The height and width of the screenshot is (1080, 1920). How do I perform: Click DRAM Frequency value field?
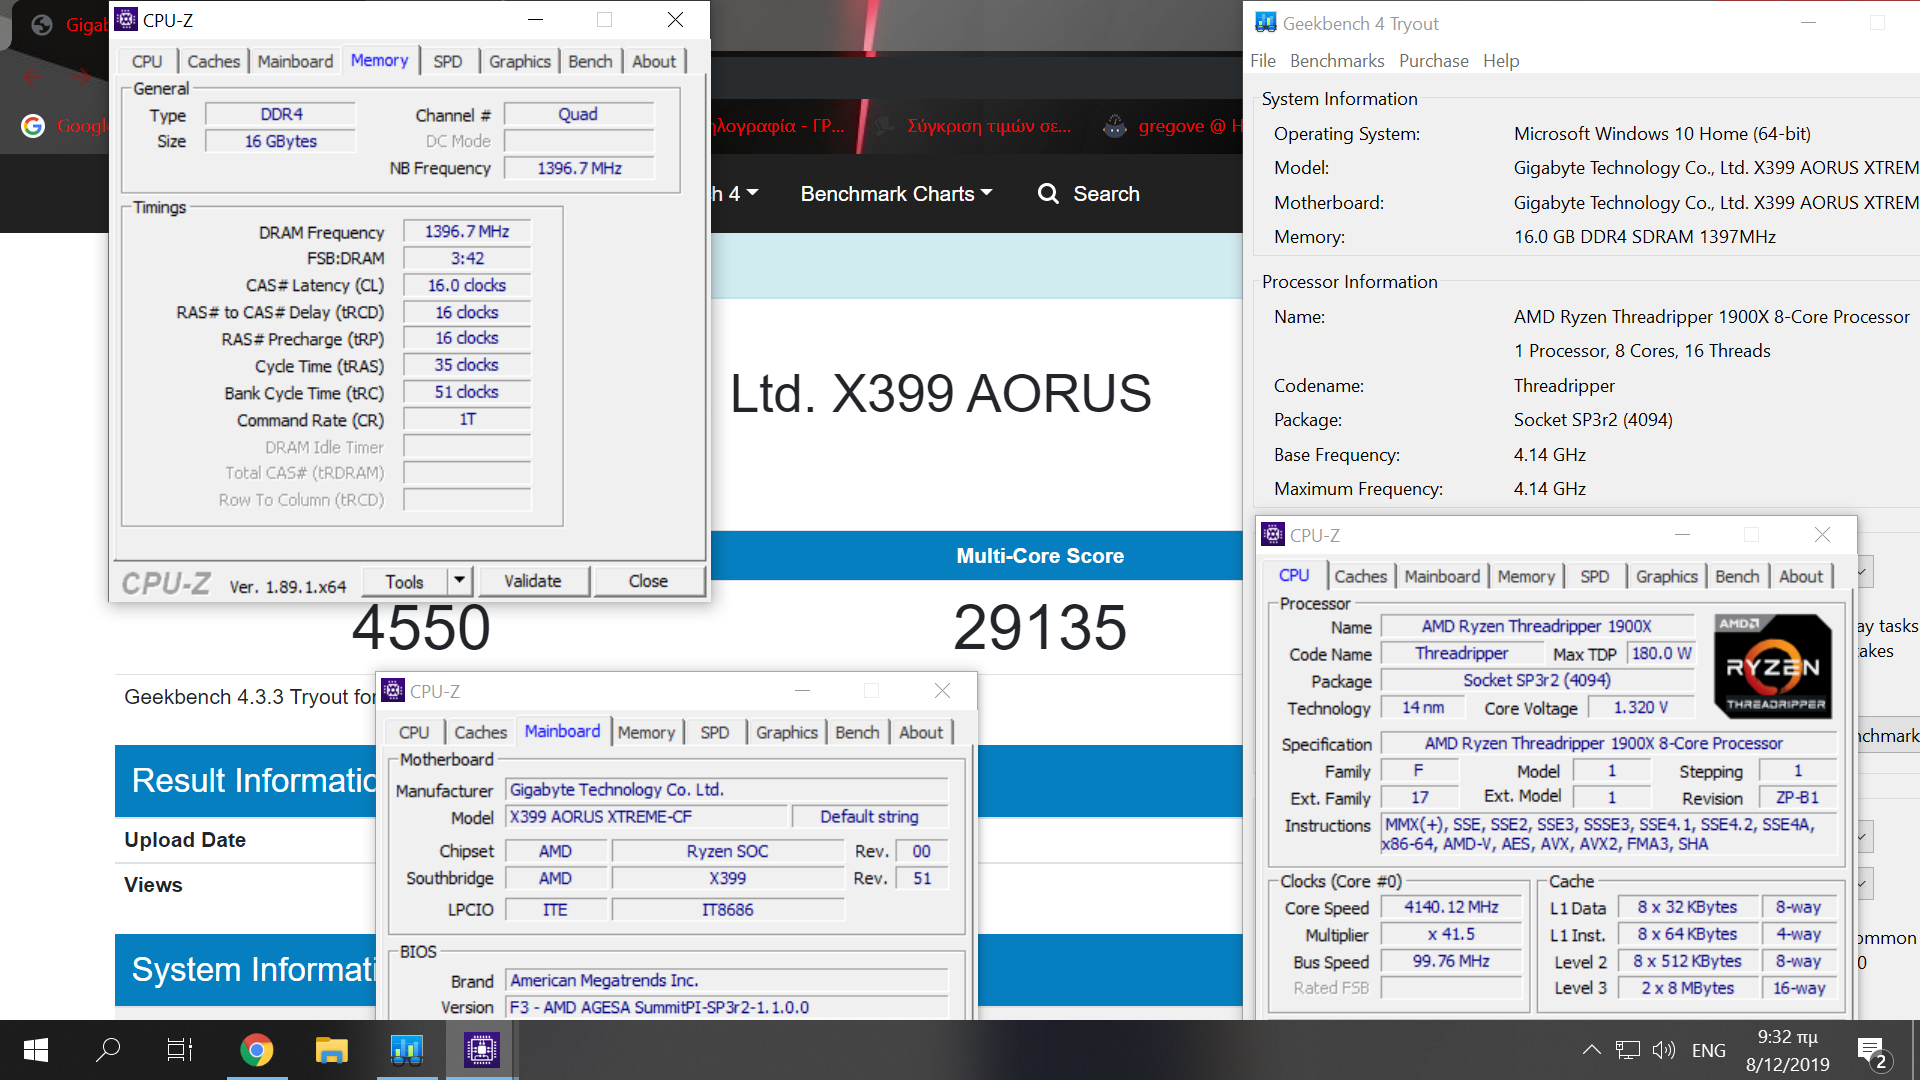click(x=467, y=232)
